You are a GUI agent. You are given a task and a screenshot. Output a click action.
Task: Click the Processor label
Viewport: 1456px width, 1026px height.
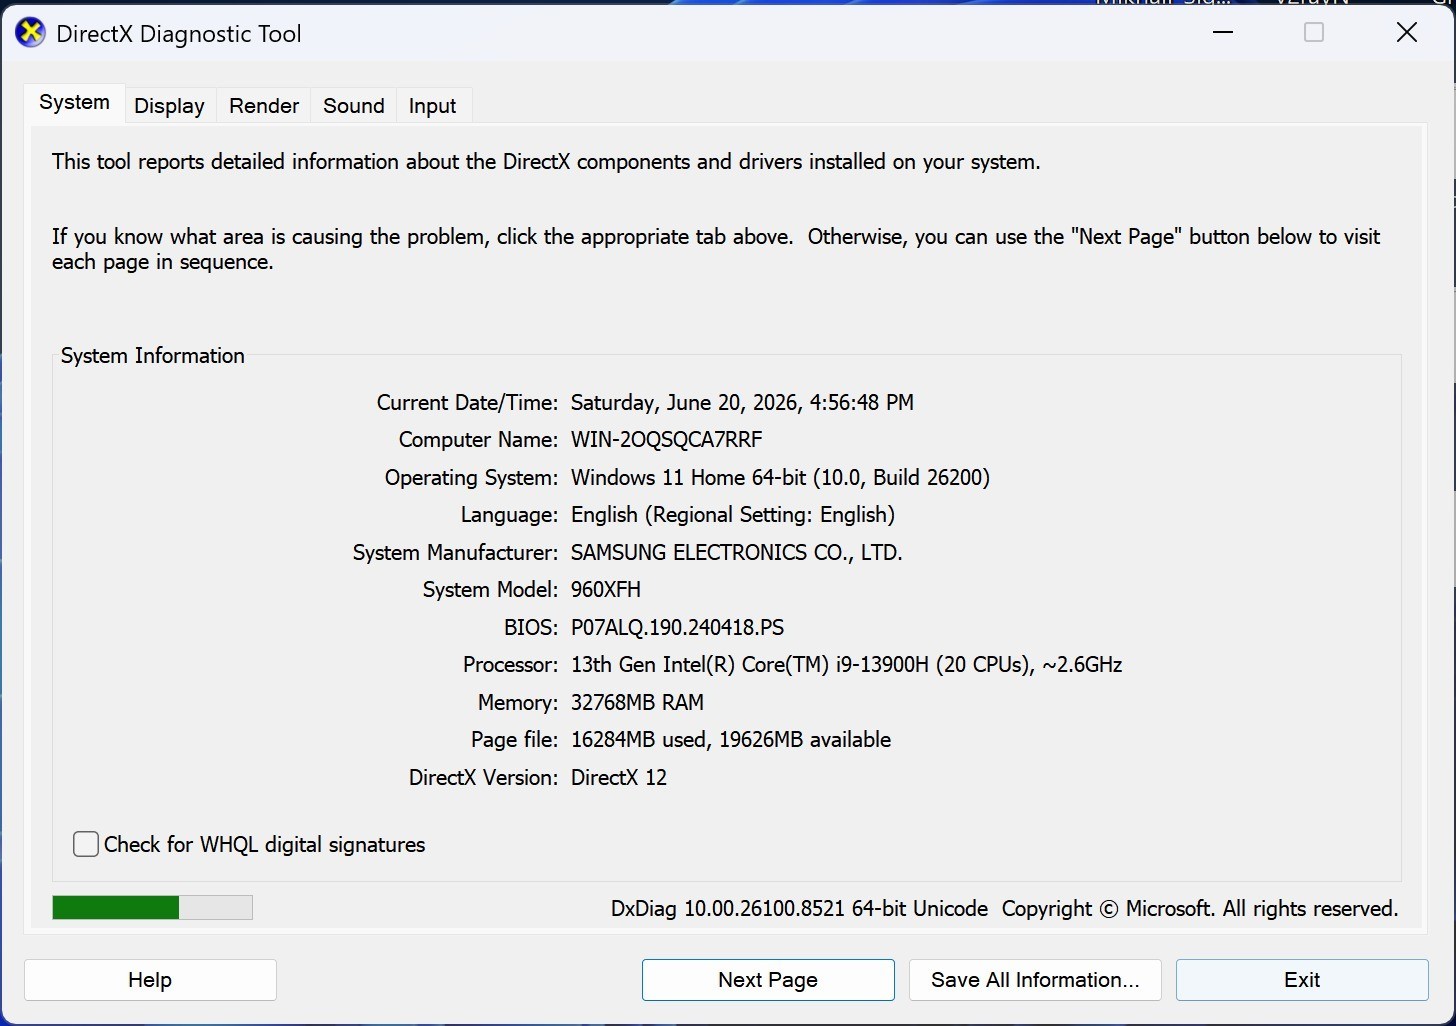(510, 665)
